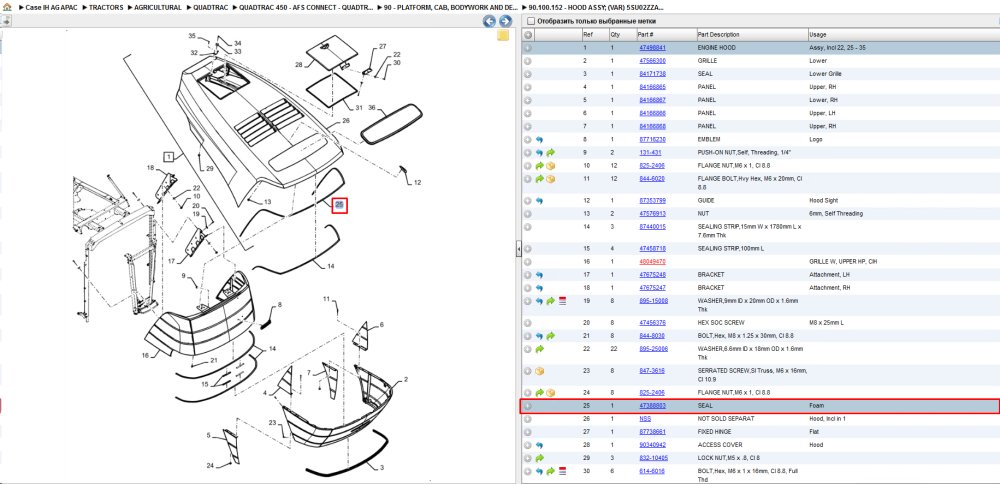Open the QUADTRAC breadcrumb
The height and width of the screenshot is (484, 1000).
click(210, 7)
